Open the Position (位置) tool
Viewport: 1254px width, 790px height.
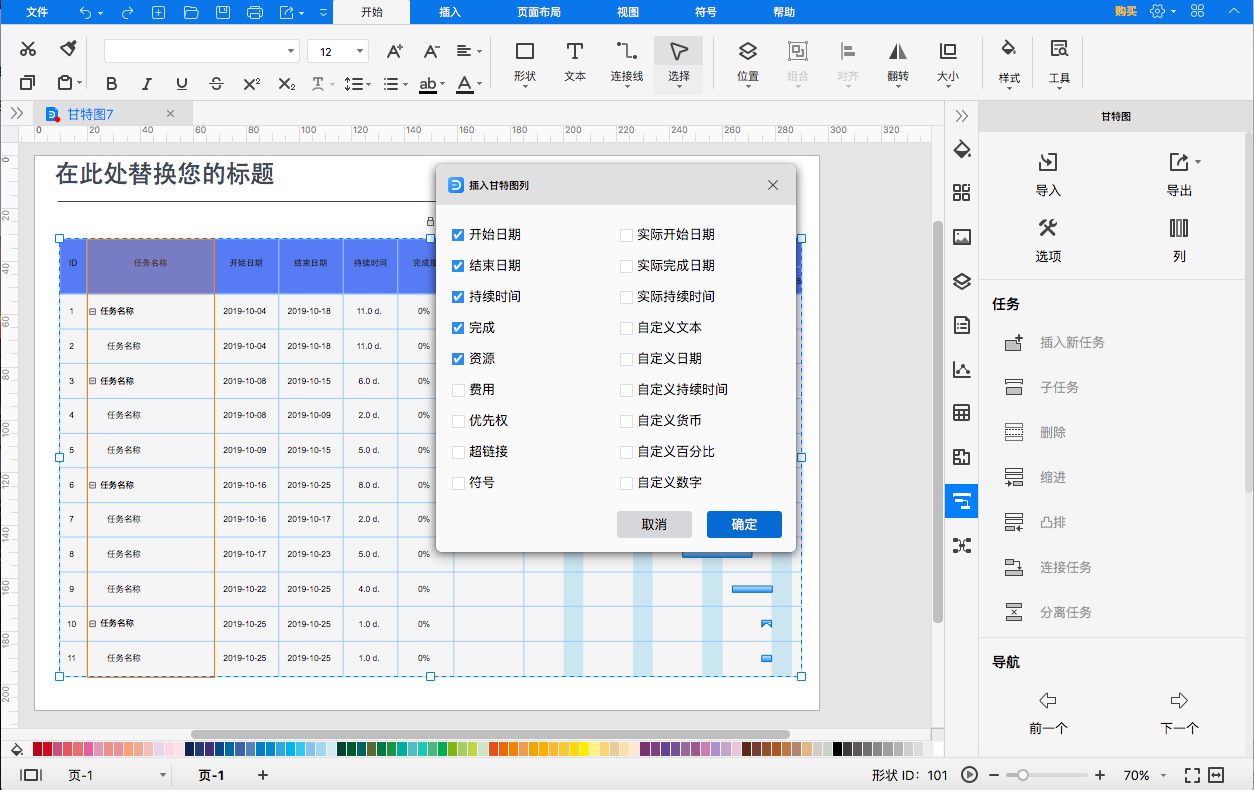(748, 63)
